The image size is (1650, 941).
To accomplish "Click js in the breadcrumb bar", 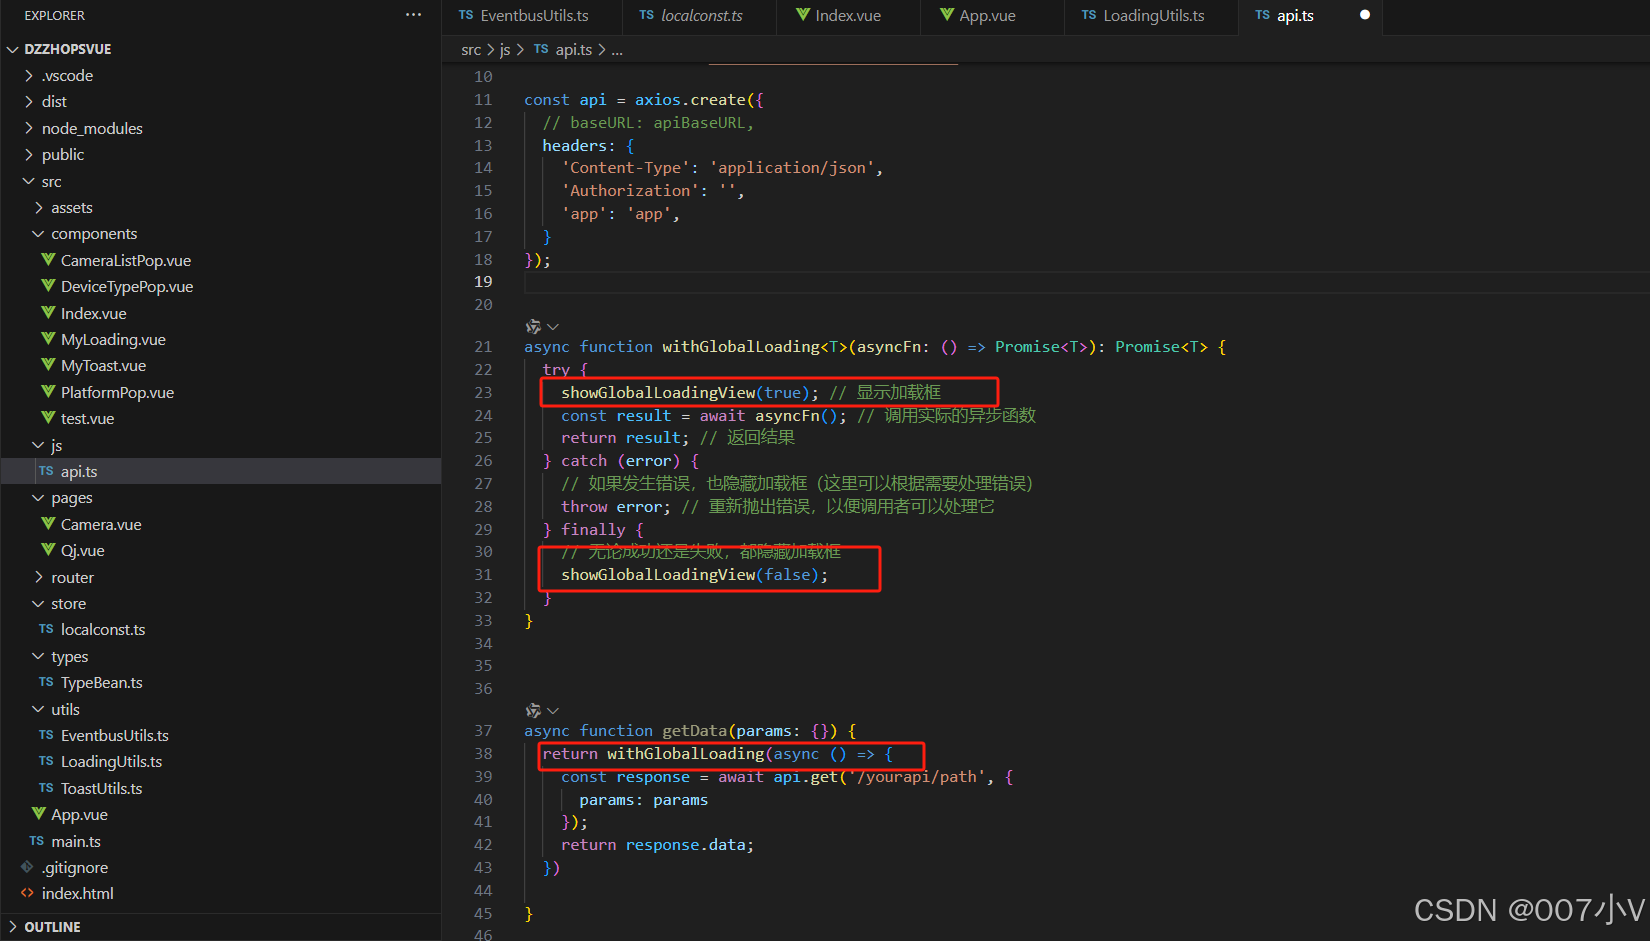I will [x=505, y=48].
